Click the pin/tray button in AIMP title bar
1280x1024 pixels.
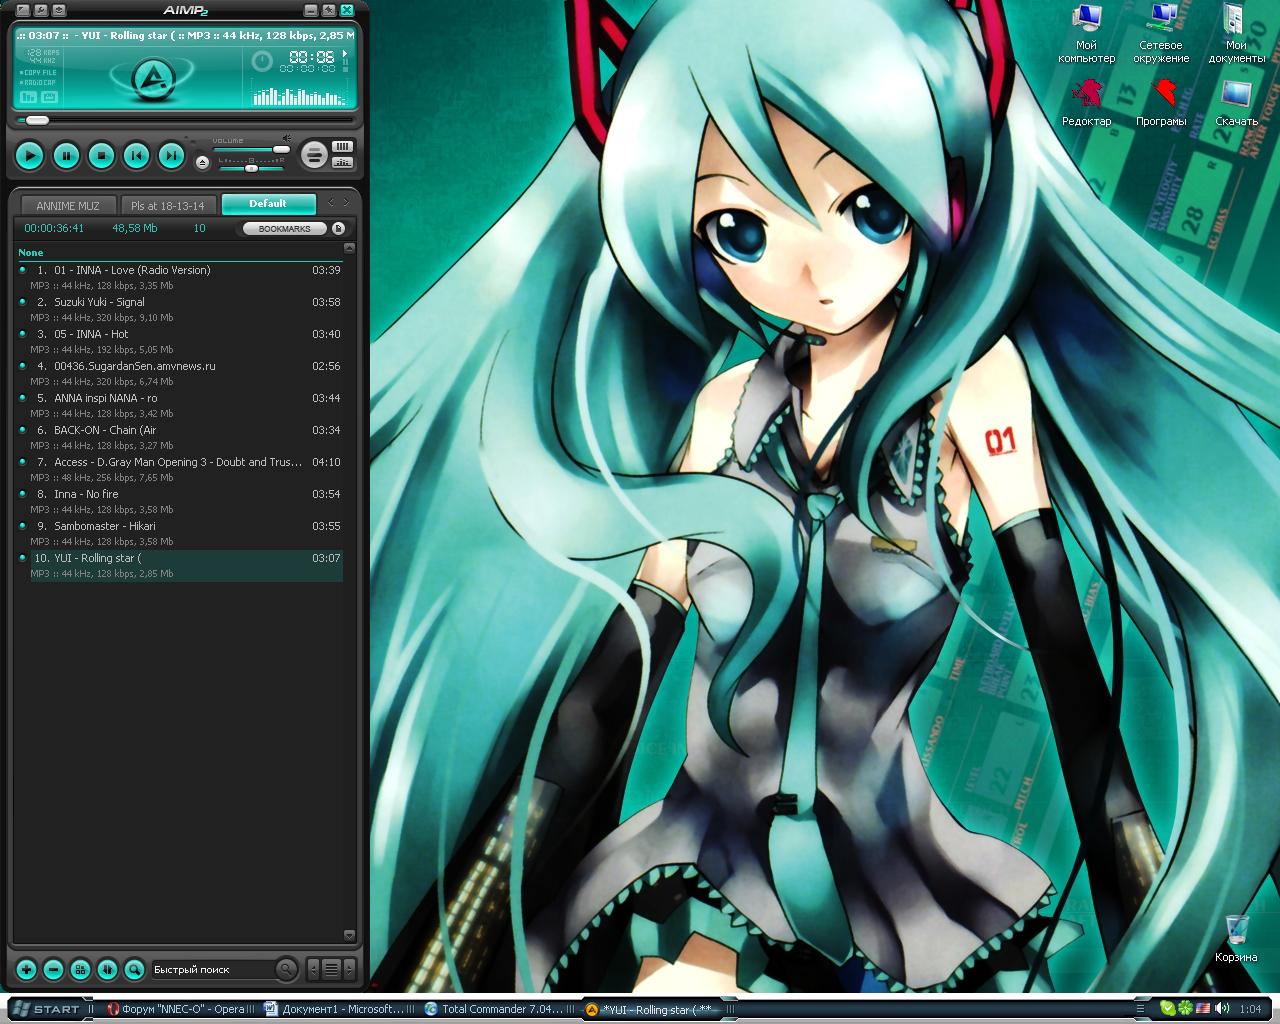(328, 10)
